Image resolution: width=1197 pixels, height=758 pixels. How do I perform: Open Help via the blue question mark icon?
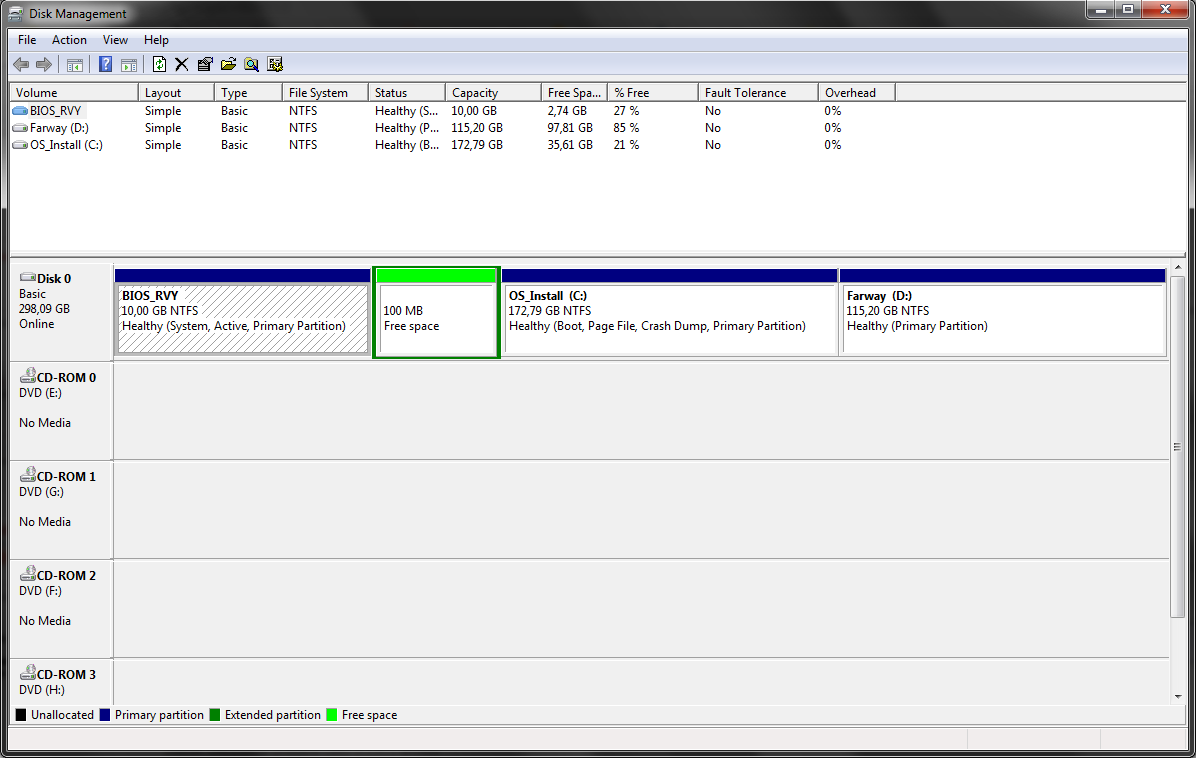105,65
